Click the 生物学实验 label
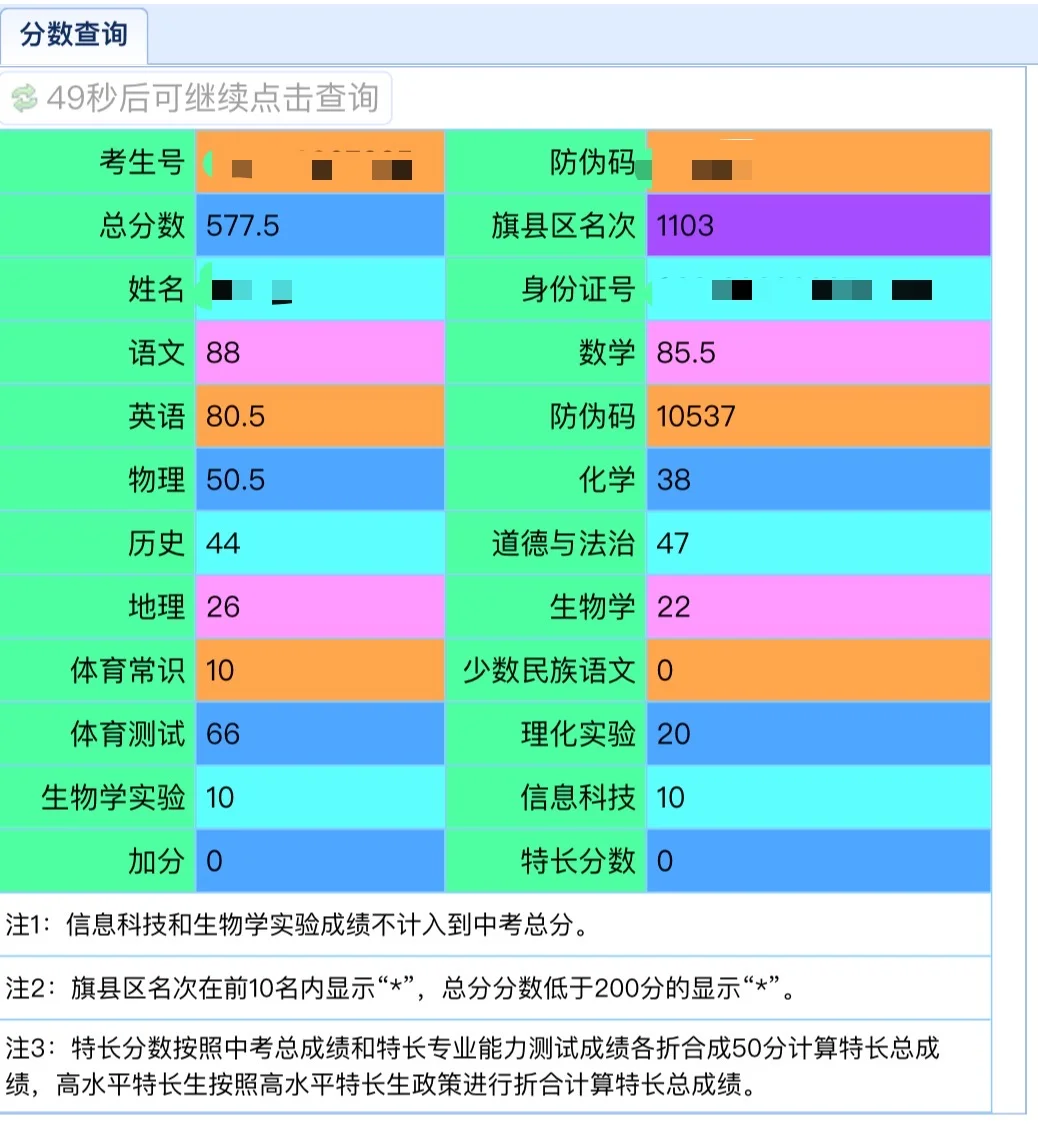This screenshot has height=1148, width=1038. tap(113, 797)
